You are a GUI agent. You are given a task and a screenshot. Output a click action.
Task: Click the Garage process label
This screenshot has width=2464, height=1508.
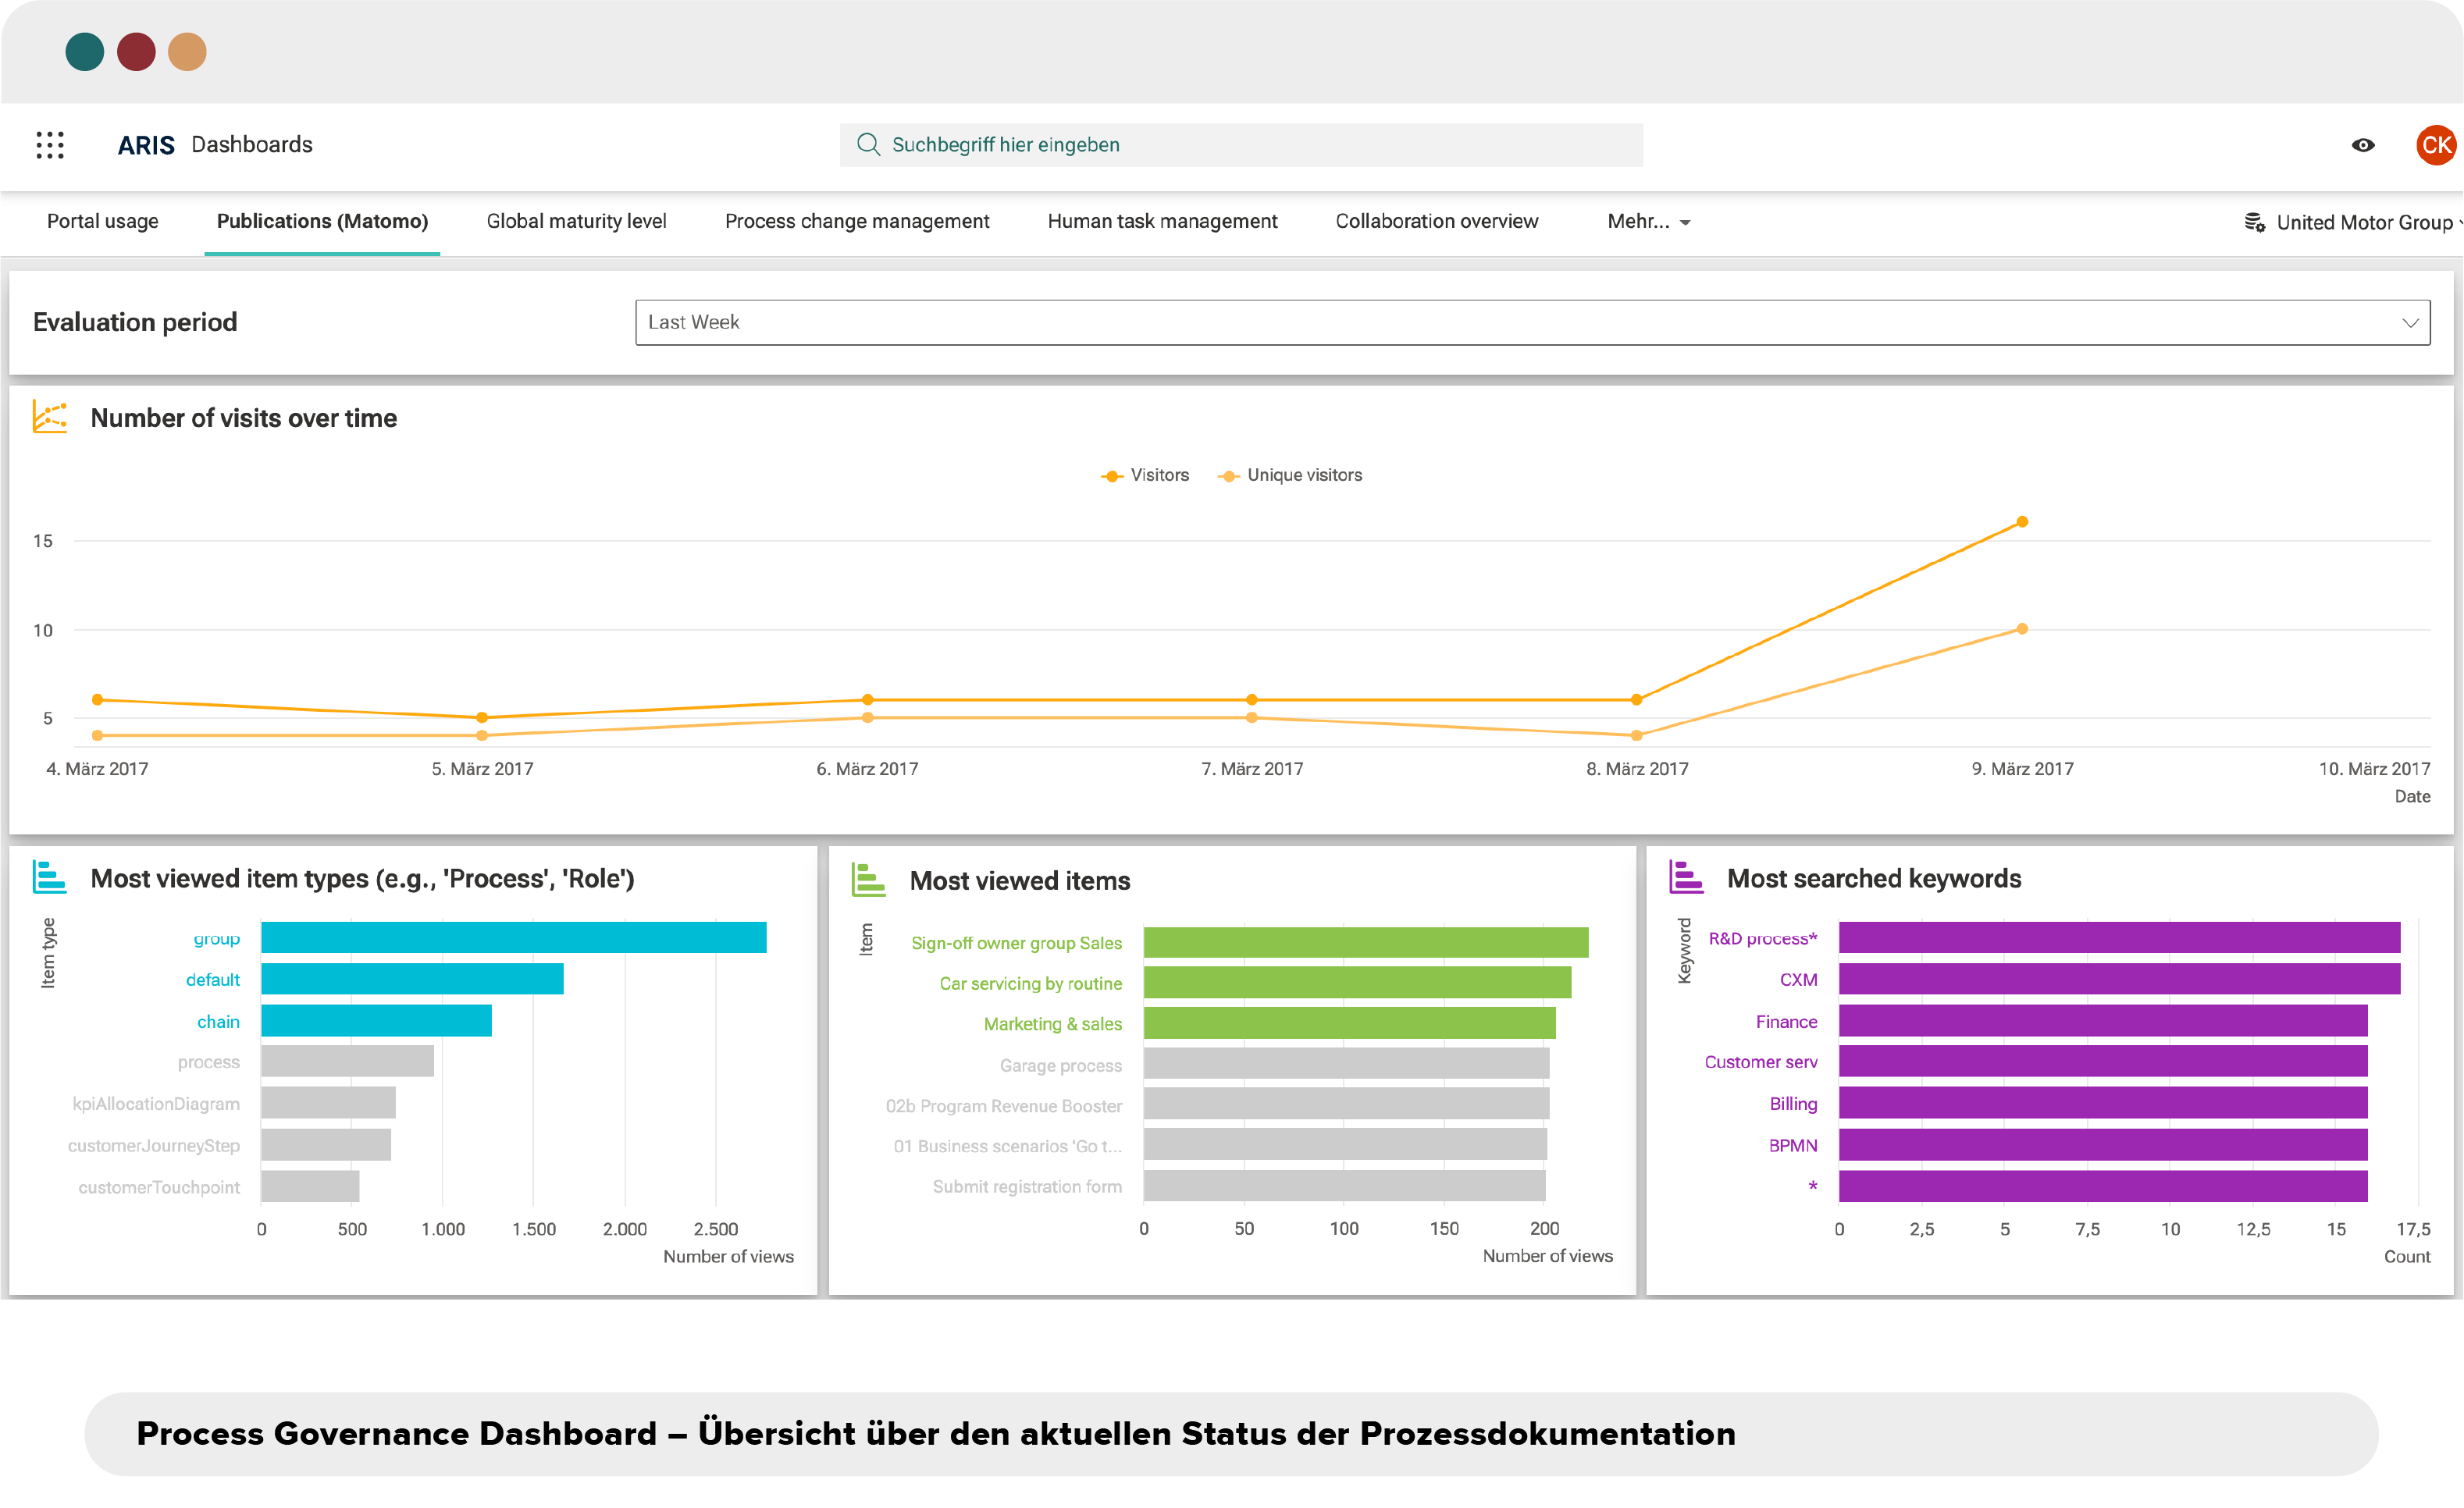(1061, 1065)
